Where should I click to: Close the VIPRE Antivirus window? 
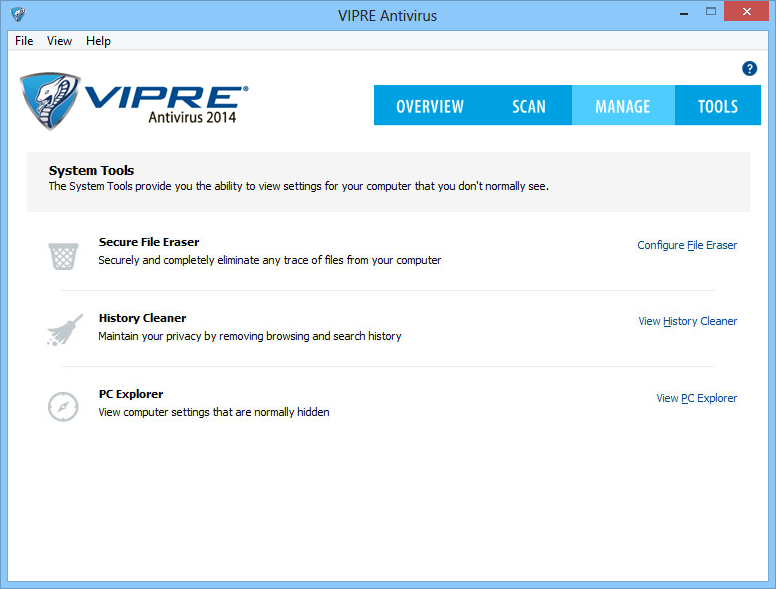[747, 11]
